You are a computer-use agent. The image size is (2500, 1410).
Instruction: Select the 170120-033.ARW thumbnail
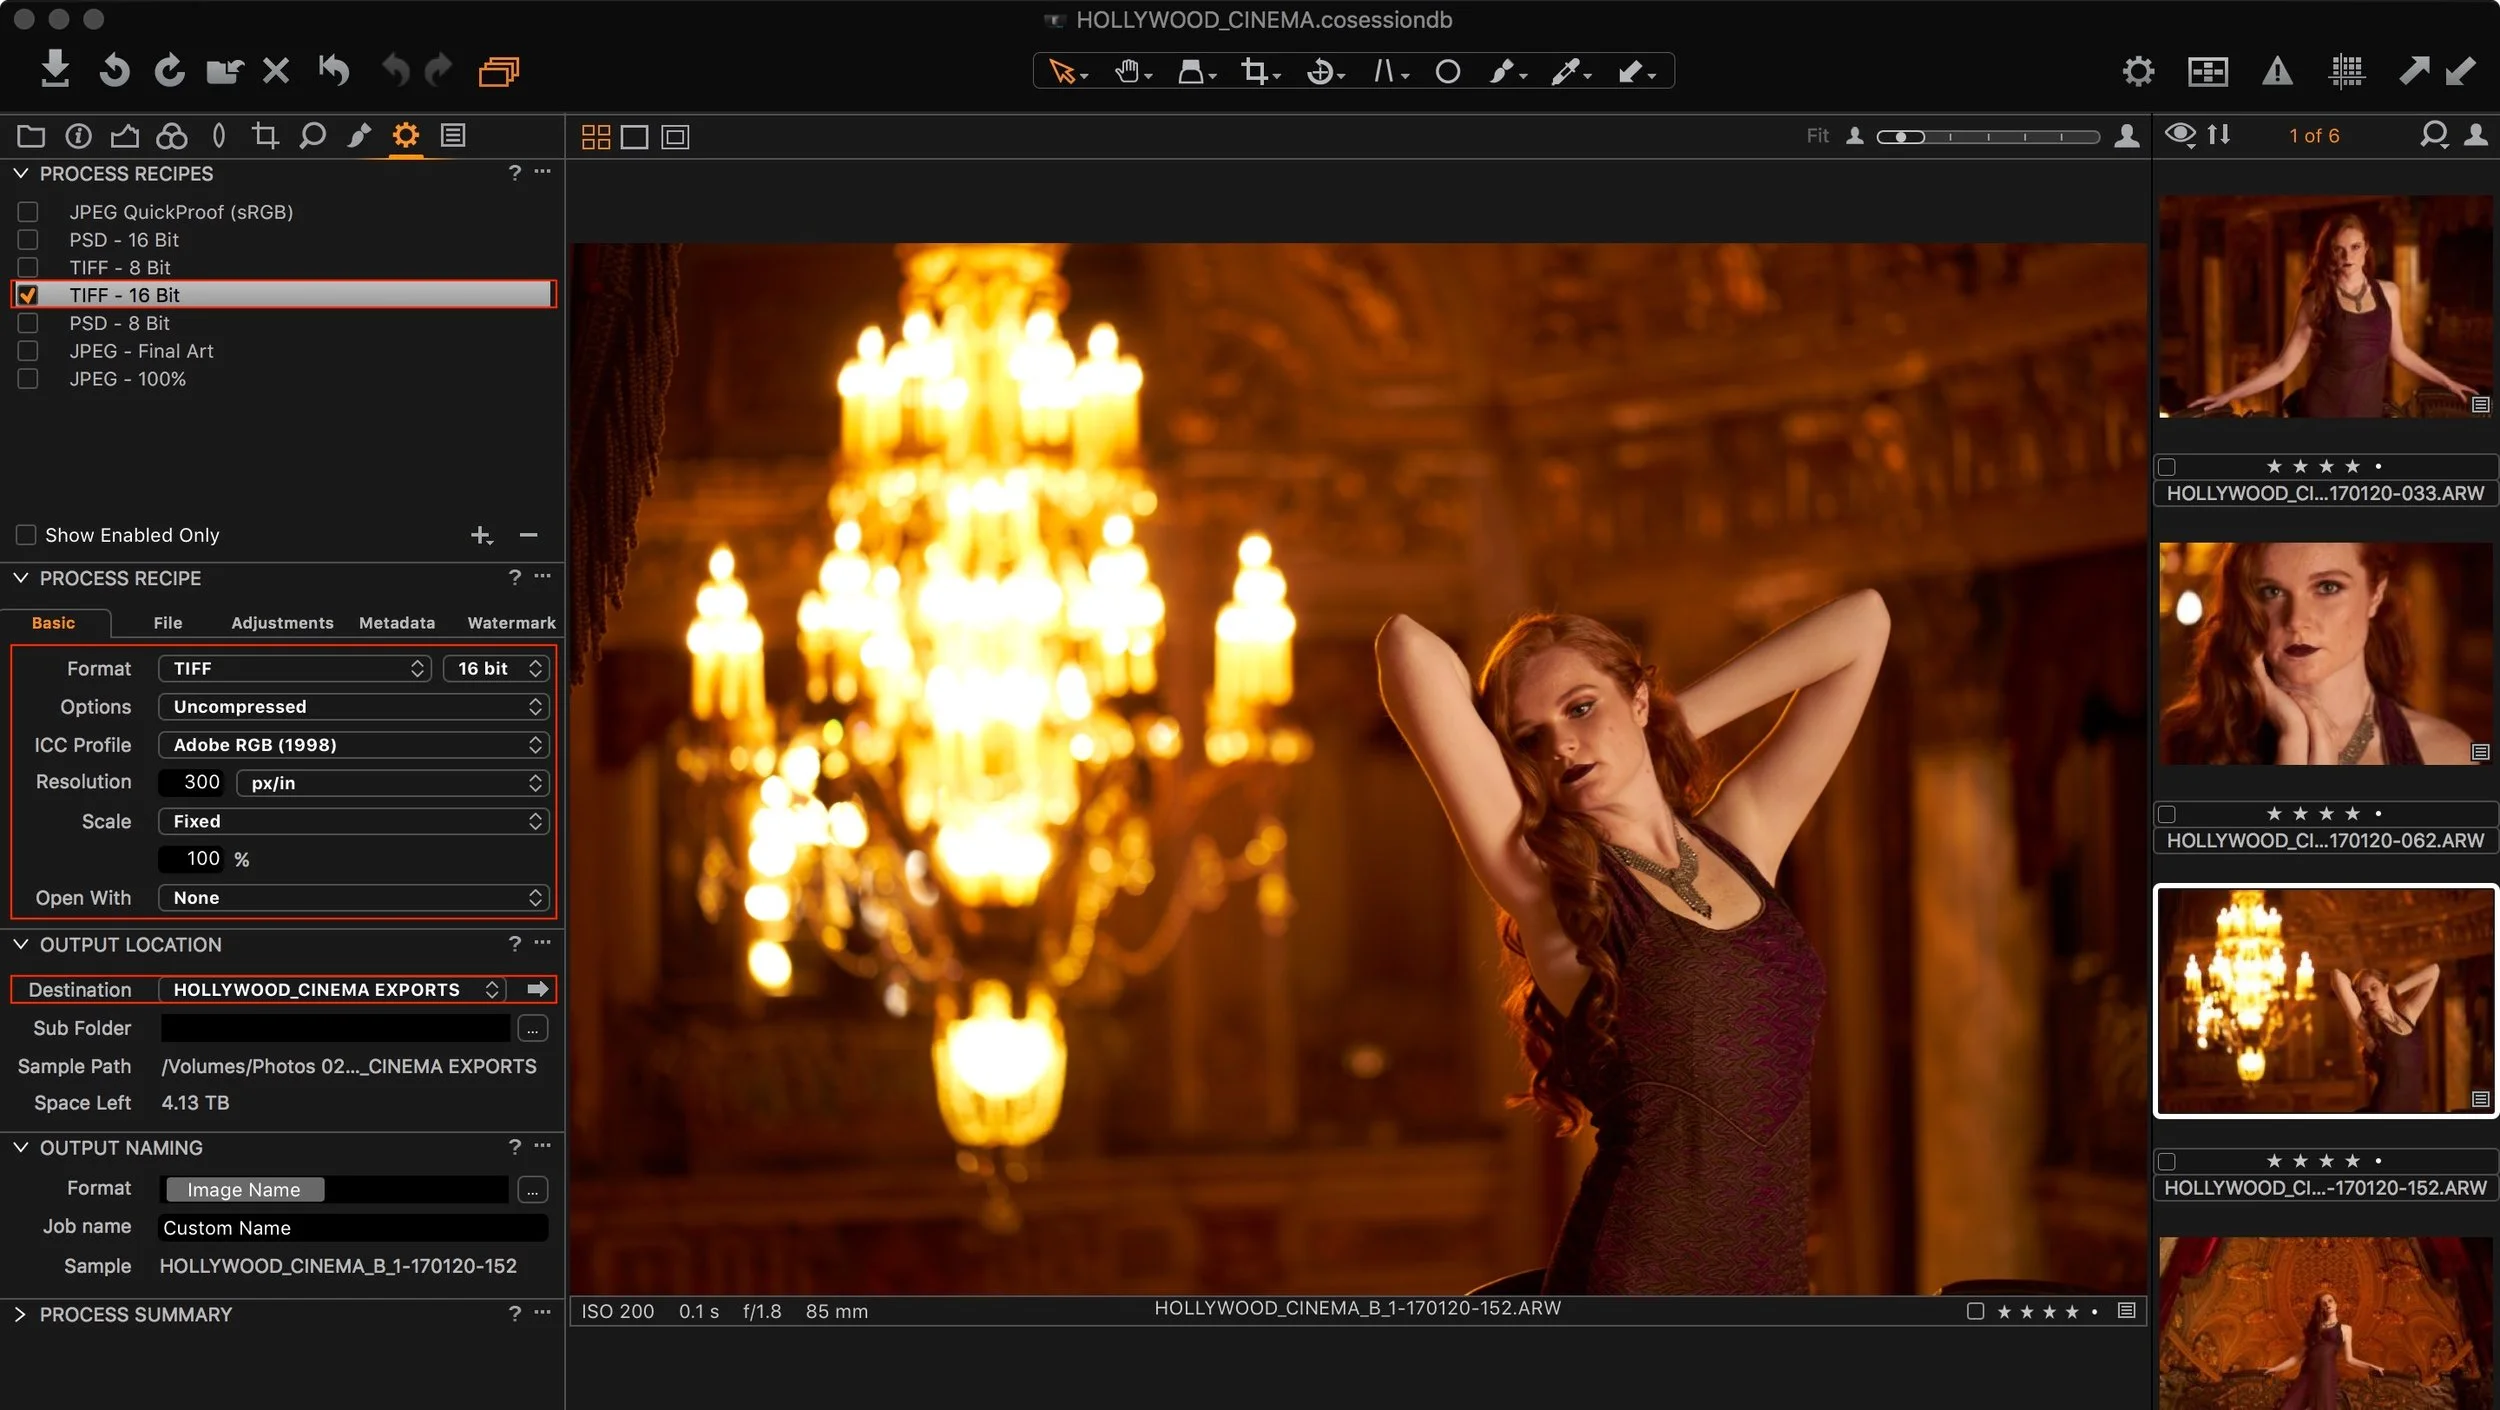[2324, 306]
